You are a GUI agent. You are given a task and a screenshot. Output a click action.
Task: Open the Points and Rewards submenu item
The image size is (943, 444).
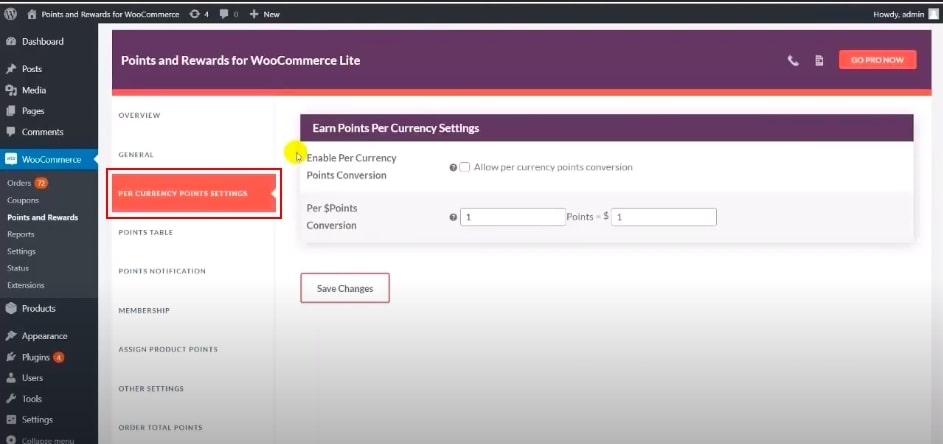click(43, 217)
